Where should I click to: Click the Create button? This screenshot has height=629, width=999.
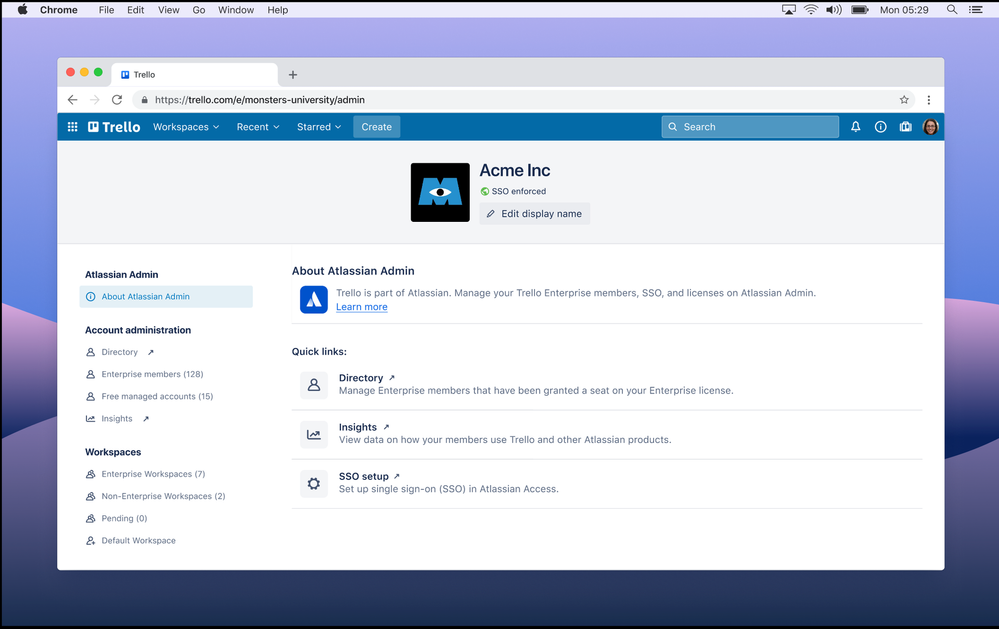377,127
